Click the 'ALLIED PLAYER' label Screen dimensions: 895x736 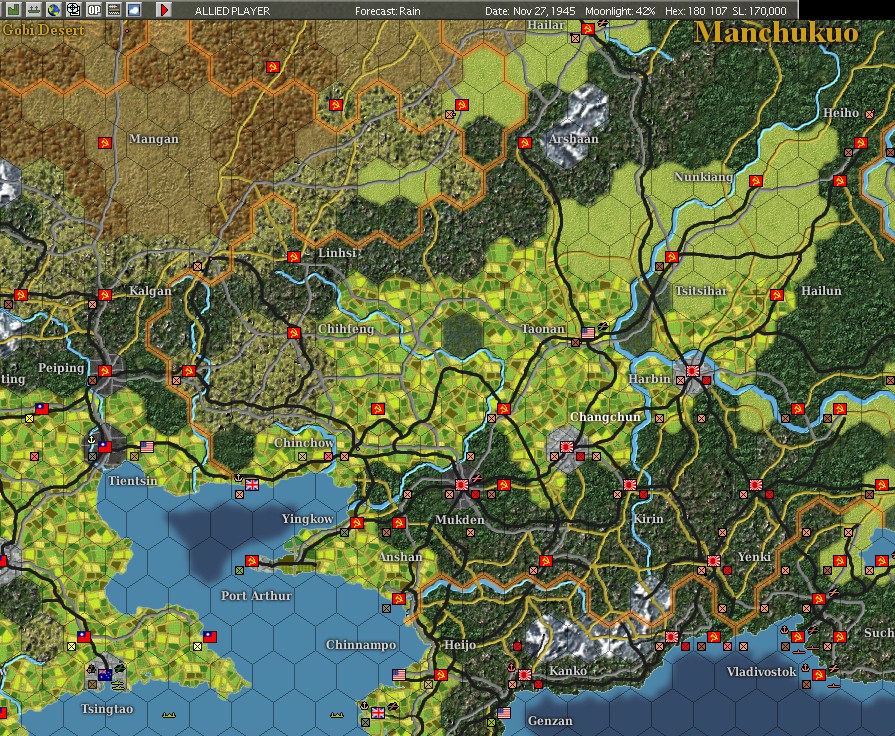click(x=232, y=11)
